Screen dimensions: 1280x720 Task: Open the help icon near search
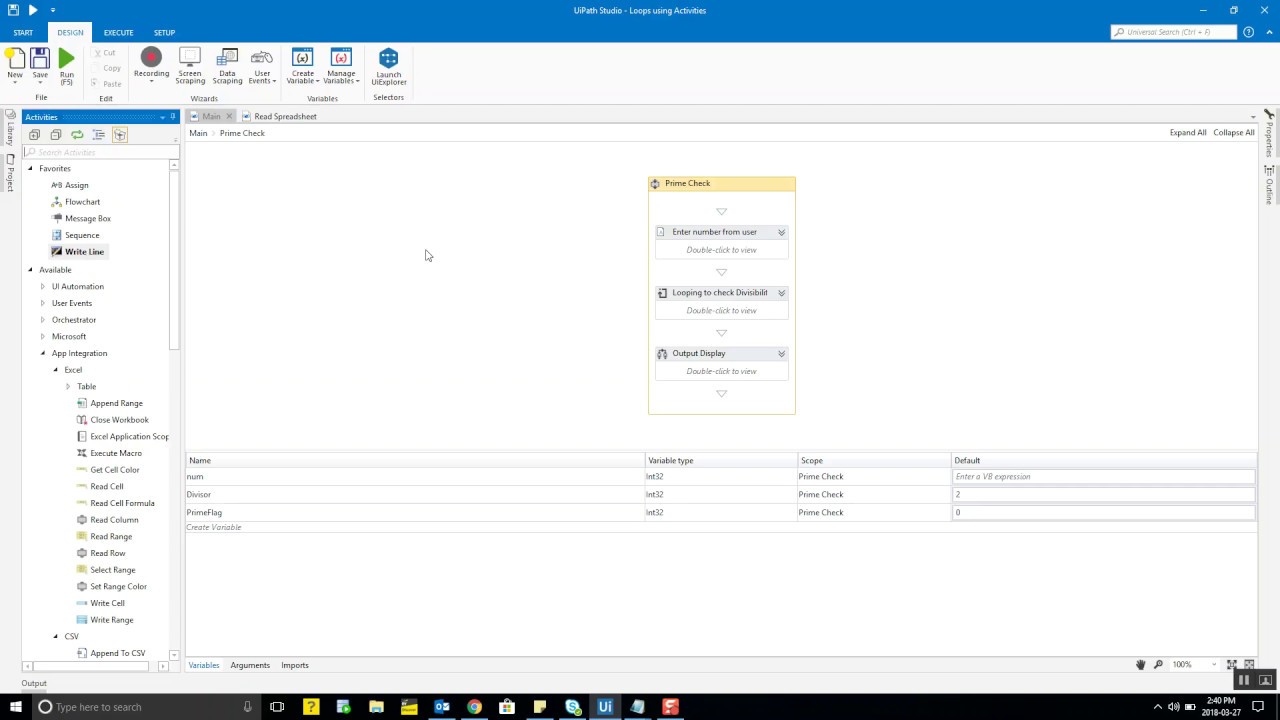1248,32
